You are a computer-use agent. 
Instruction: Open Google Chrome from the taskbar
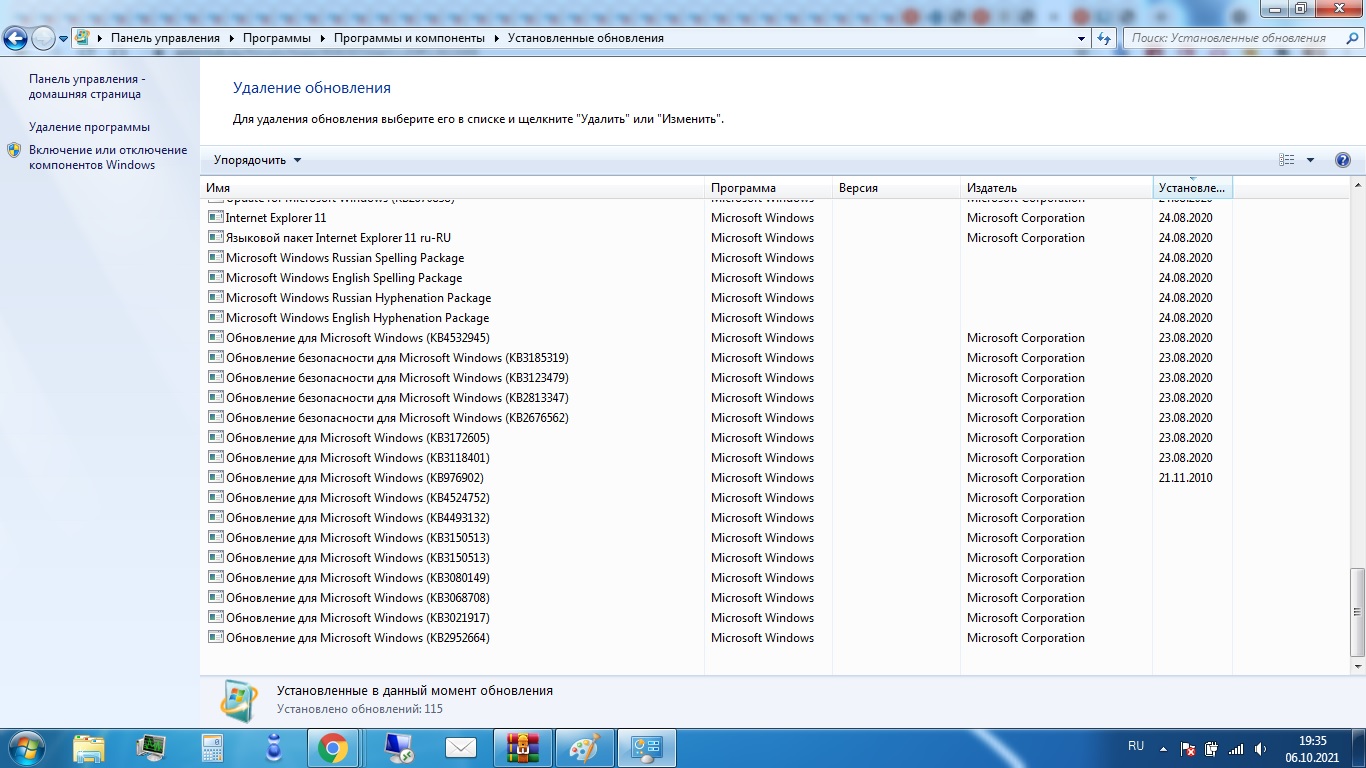(x=333, y=747)
